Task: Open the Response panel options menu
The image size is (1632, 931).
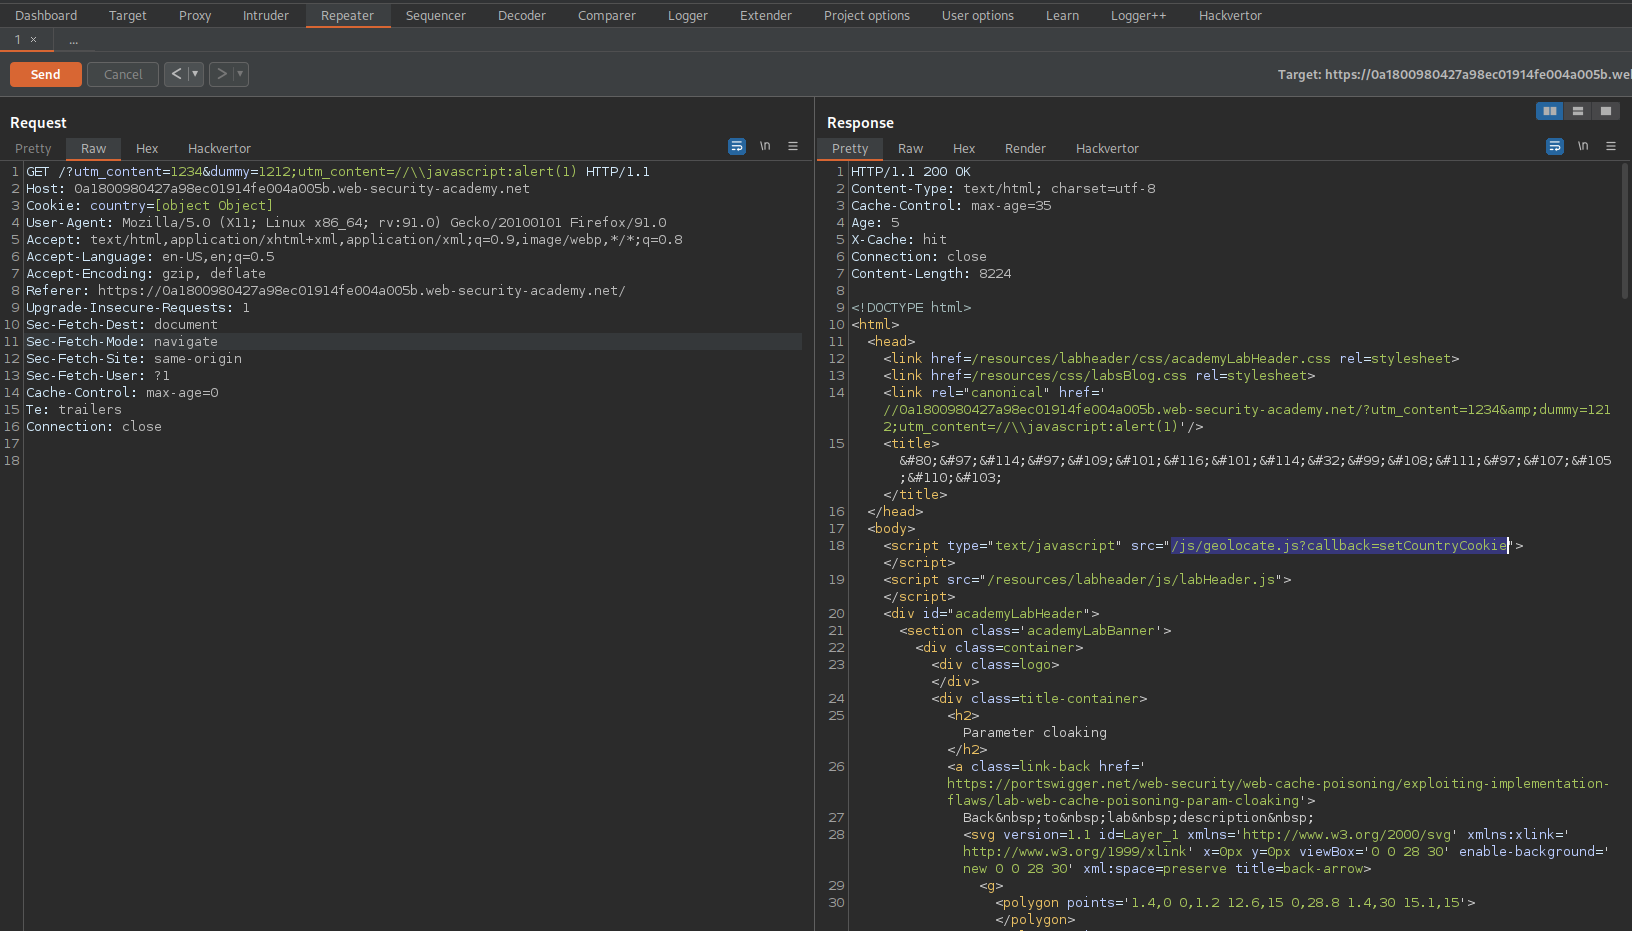Action: 1611,146
